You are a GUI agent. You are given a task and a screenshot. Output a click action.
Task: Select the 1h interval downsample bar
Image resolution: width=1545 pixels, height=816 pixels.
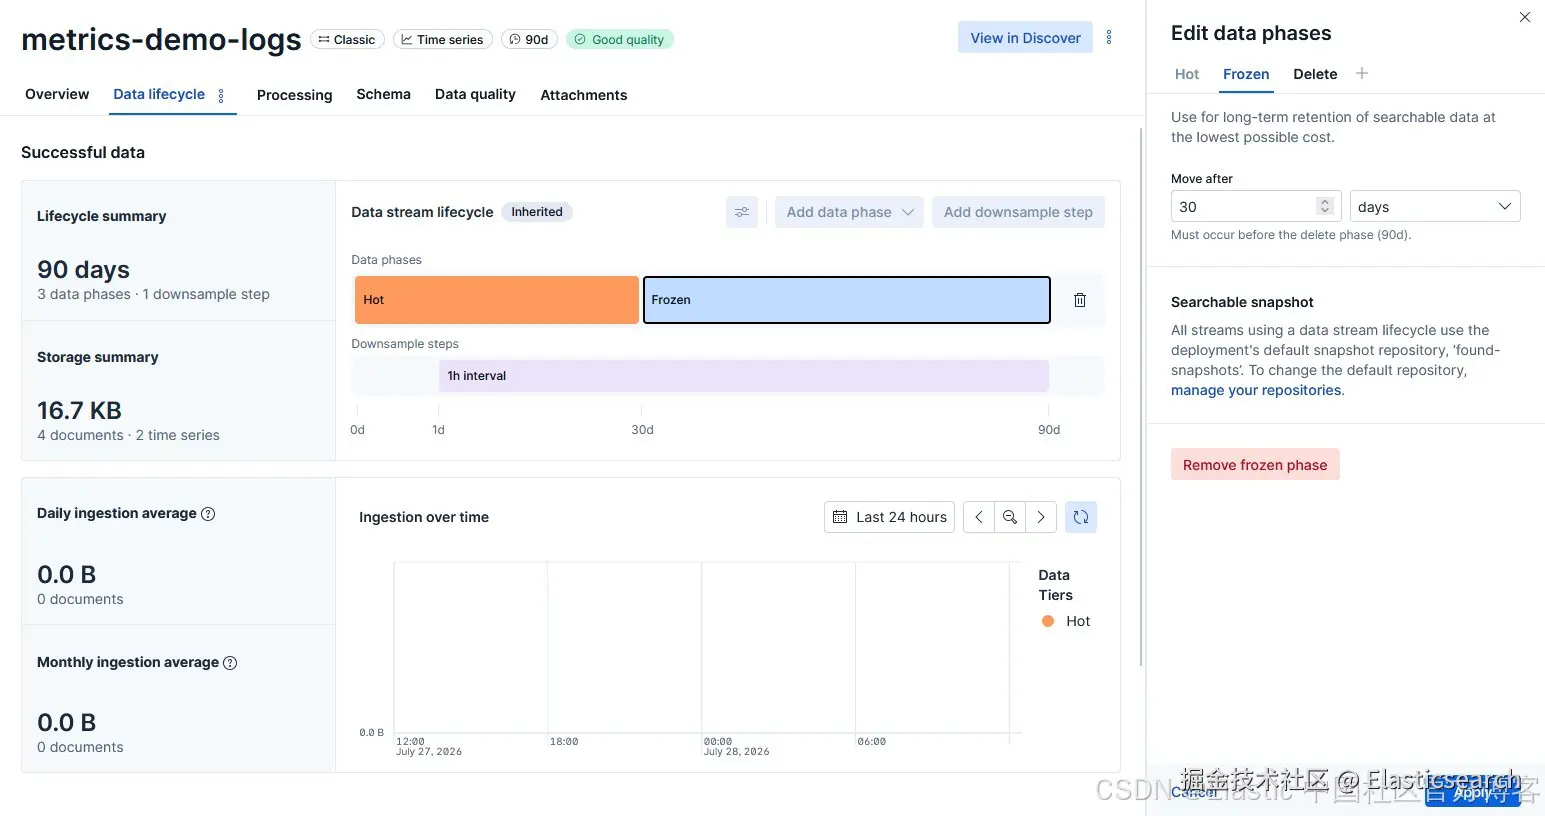point(744,376)
